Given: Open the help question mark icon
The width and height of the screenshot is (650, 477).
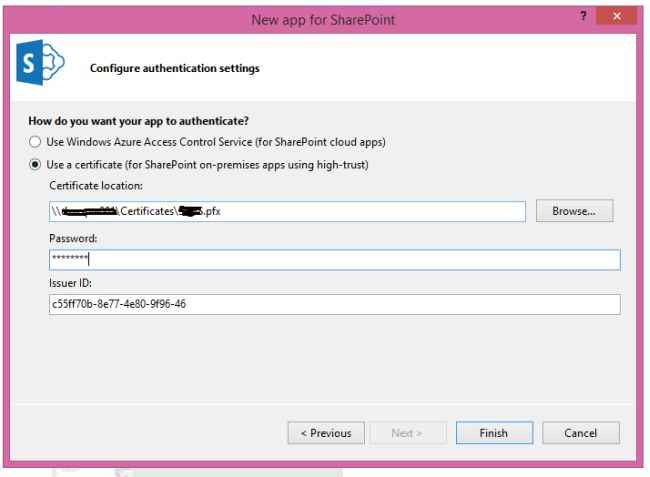Looking at the screenshot, I should [583, 16].
